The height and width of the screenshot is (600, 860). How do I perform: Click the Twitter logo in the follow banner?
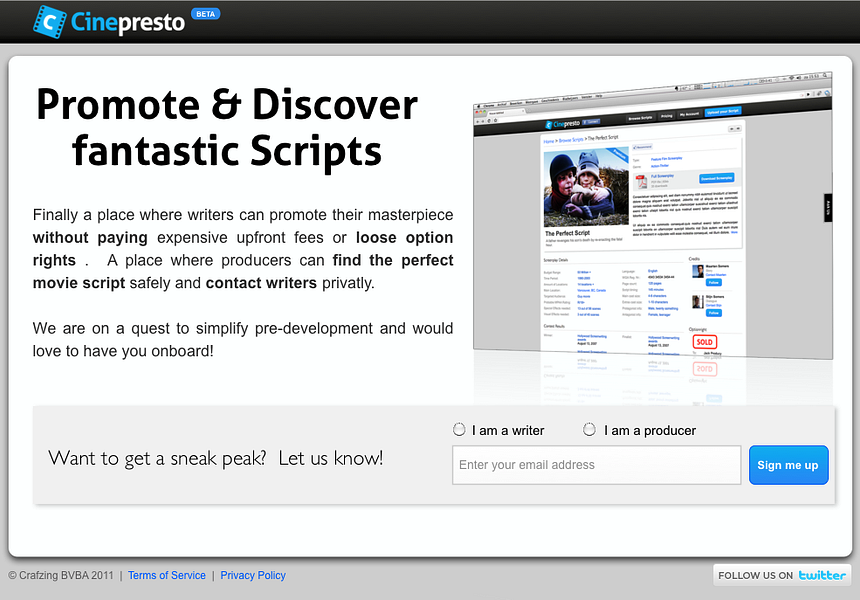pos(822,574)
